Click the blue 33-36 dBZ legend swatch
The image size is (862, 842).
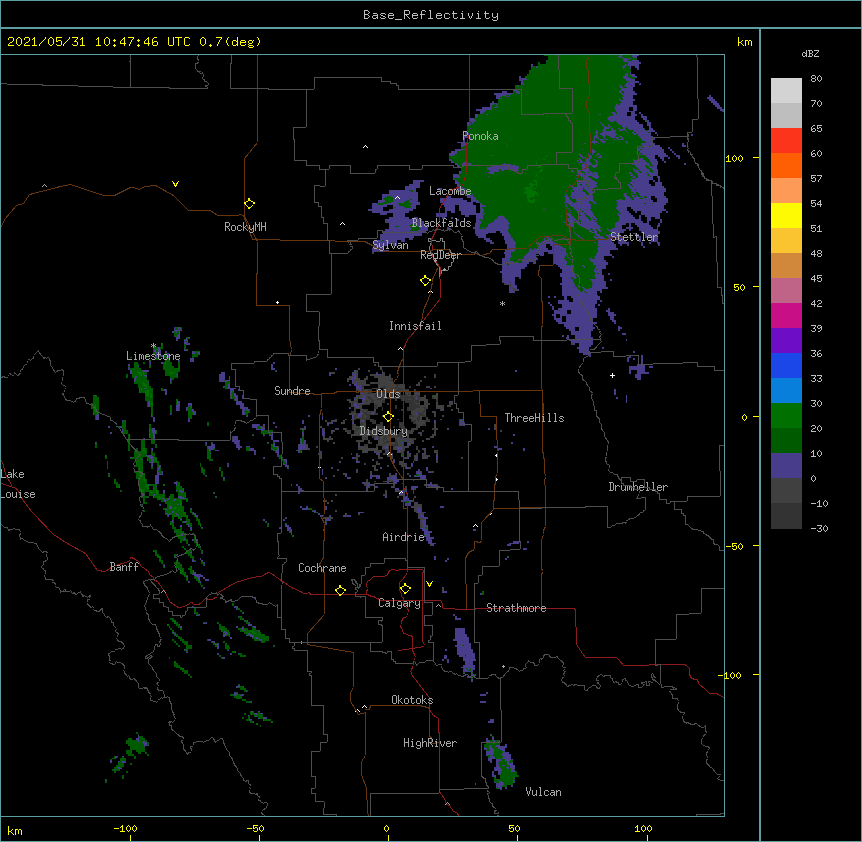pos(786,366)
